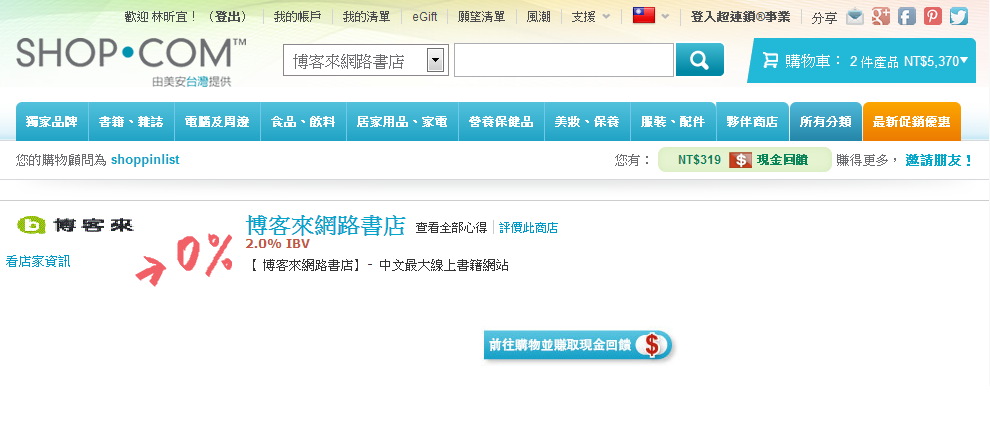Open the 書籍、雜誌 category tab

(x=132, y=122)
